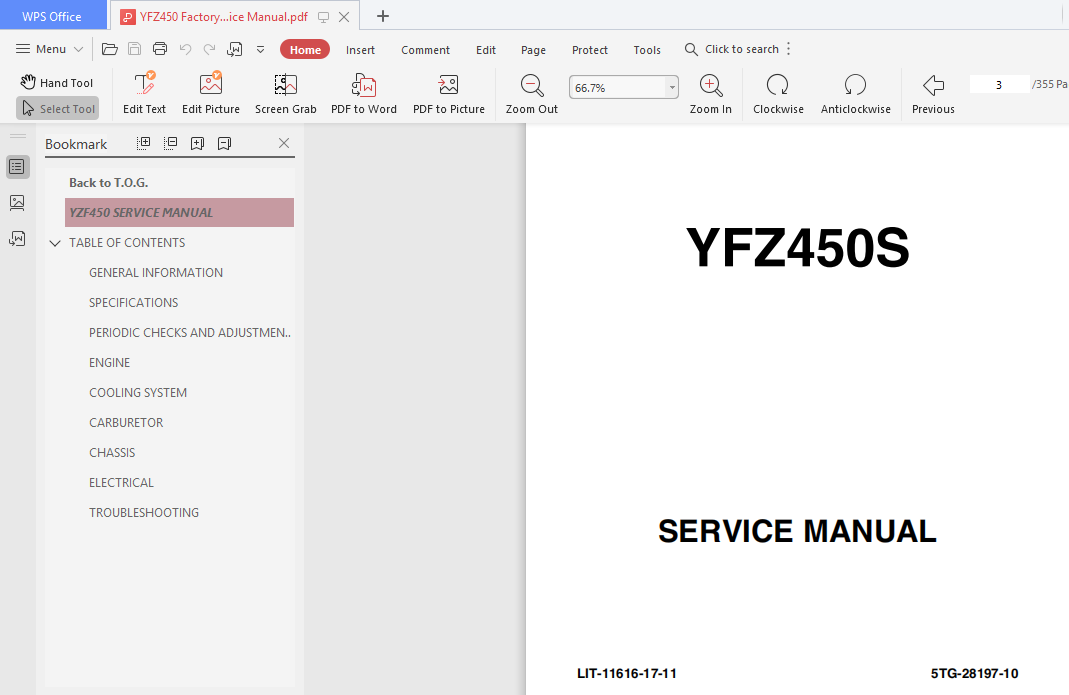Switch to the Insert ribbon tab
This screenshot has height=695, width=1069.
pos(360,50)
